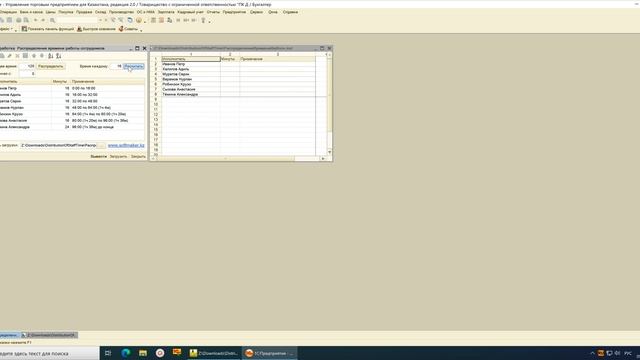Viewport: 640px width, 360px height.
Task: Show hidden tray icons chevron
Action: [x=593, y=353]
